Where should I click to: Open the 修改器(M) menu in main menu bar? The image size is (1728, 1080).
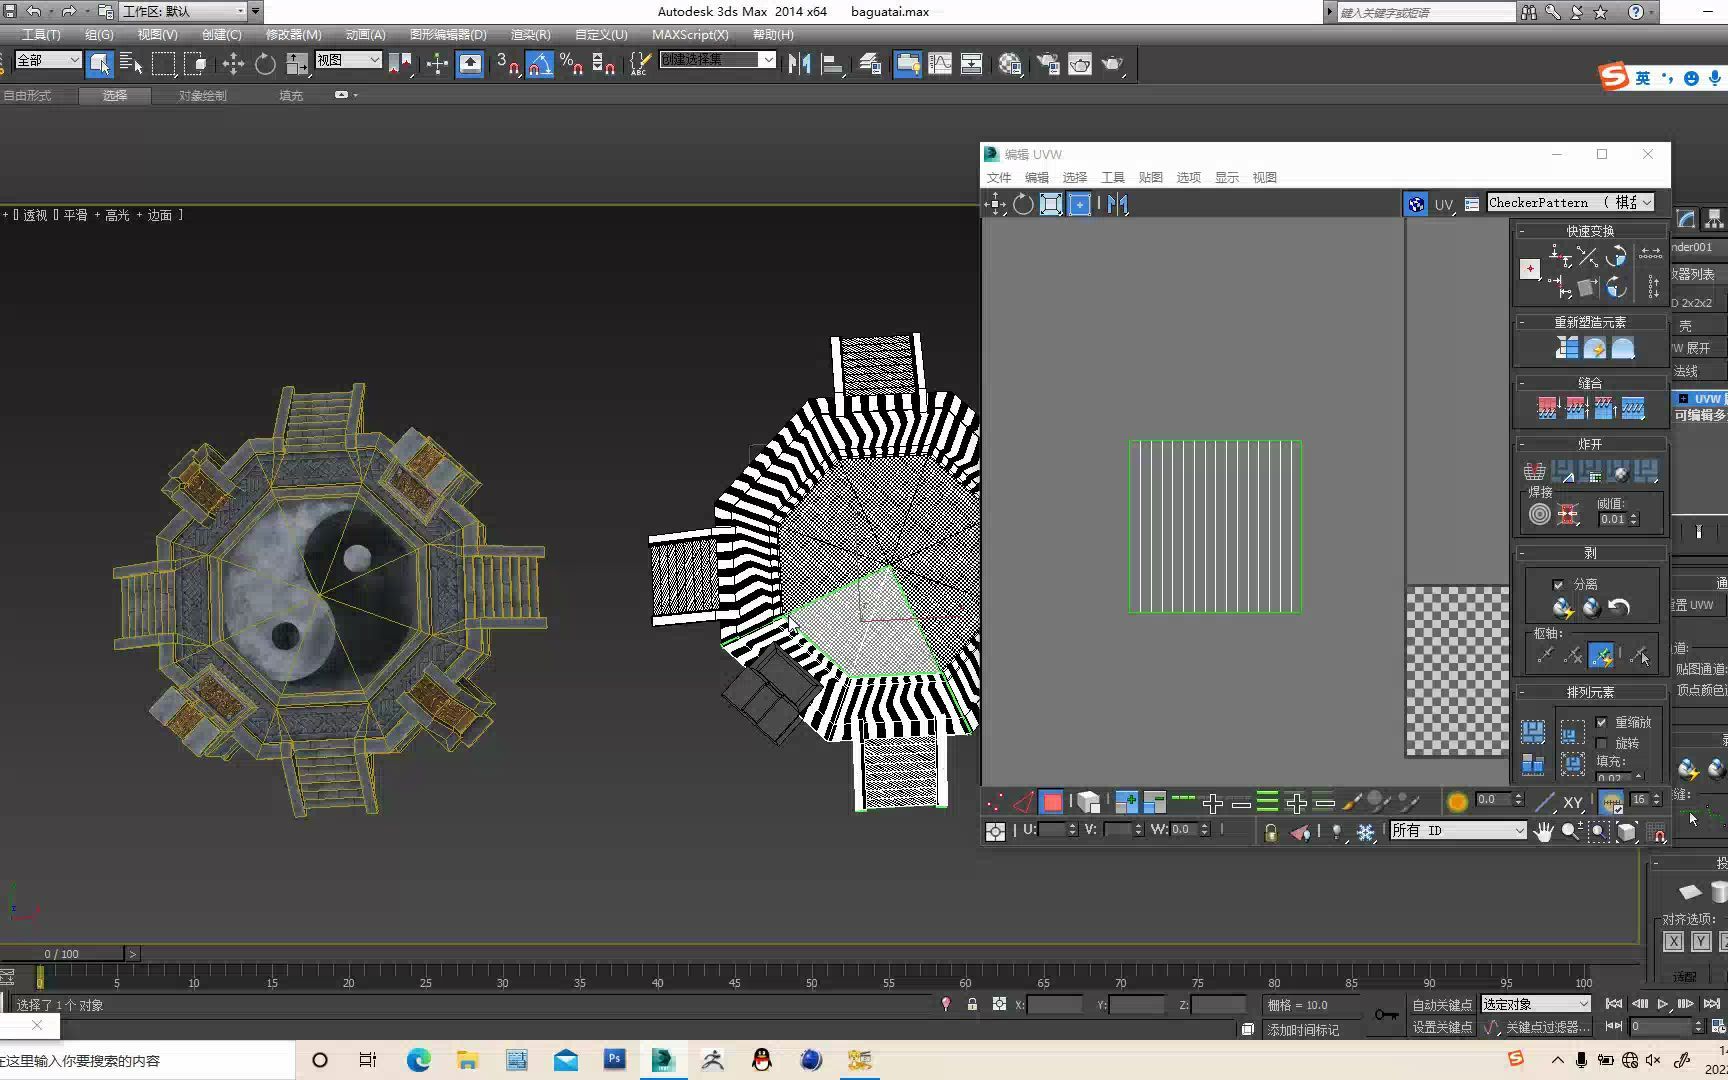click(293, 35)
